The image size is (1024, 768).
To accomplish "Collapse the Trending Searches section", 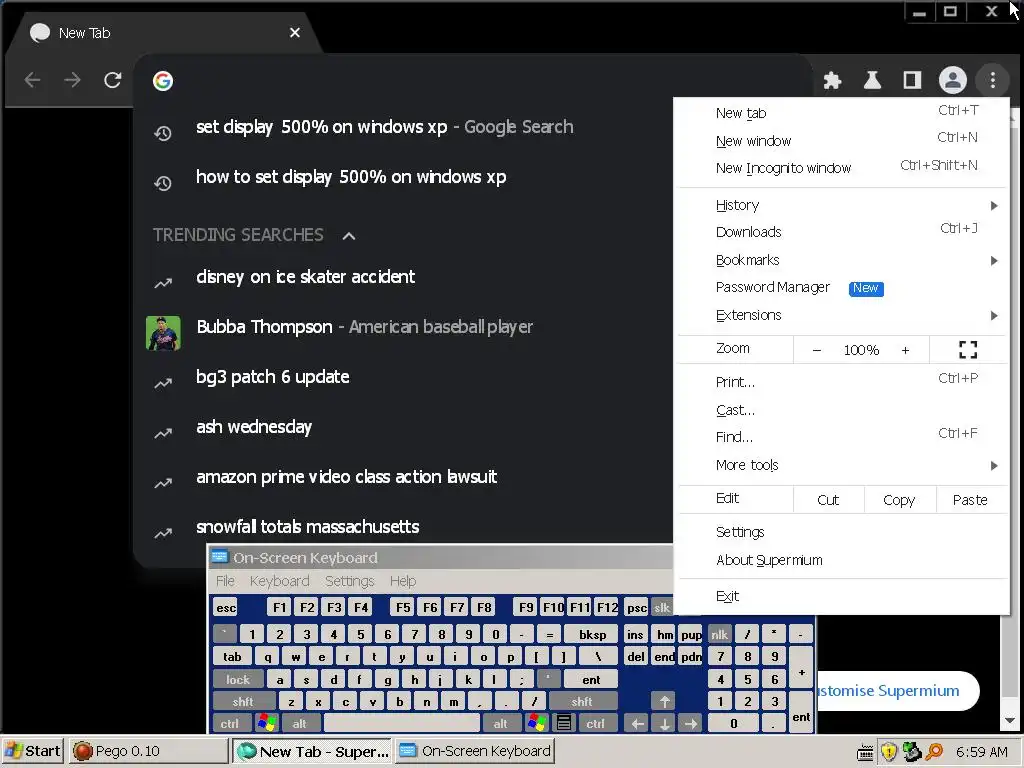I will (349, 236).
